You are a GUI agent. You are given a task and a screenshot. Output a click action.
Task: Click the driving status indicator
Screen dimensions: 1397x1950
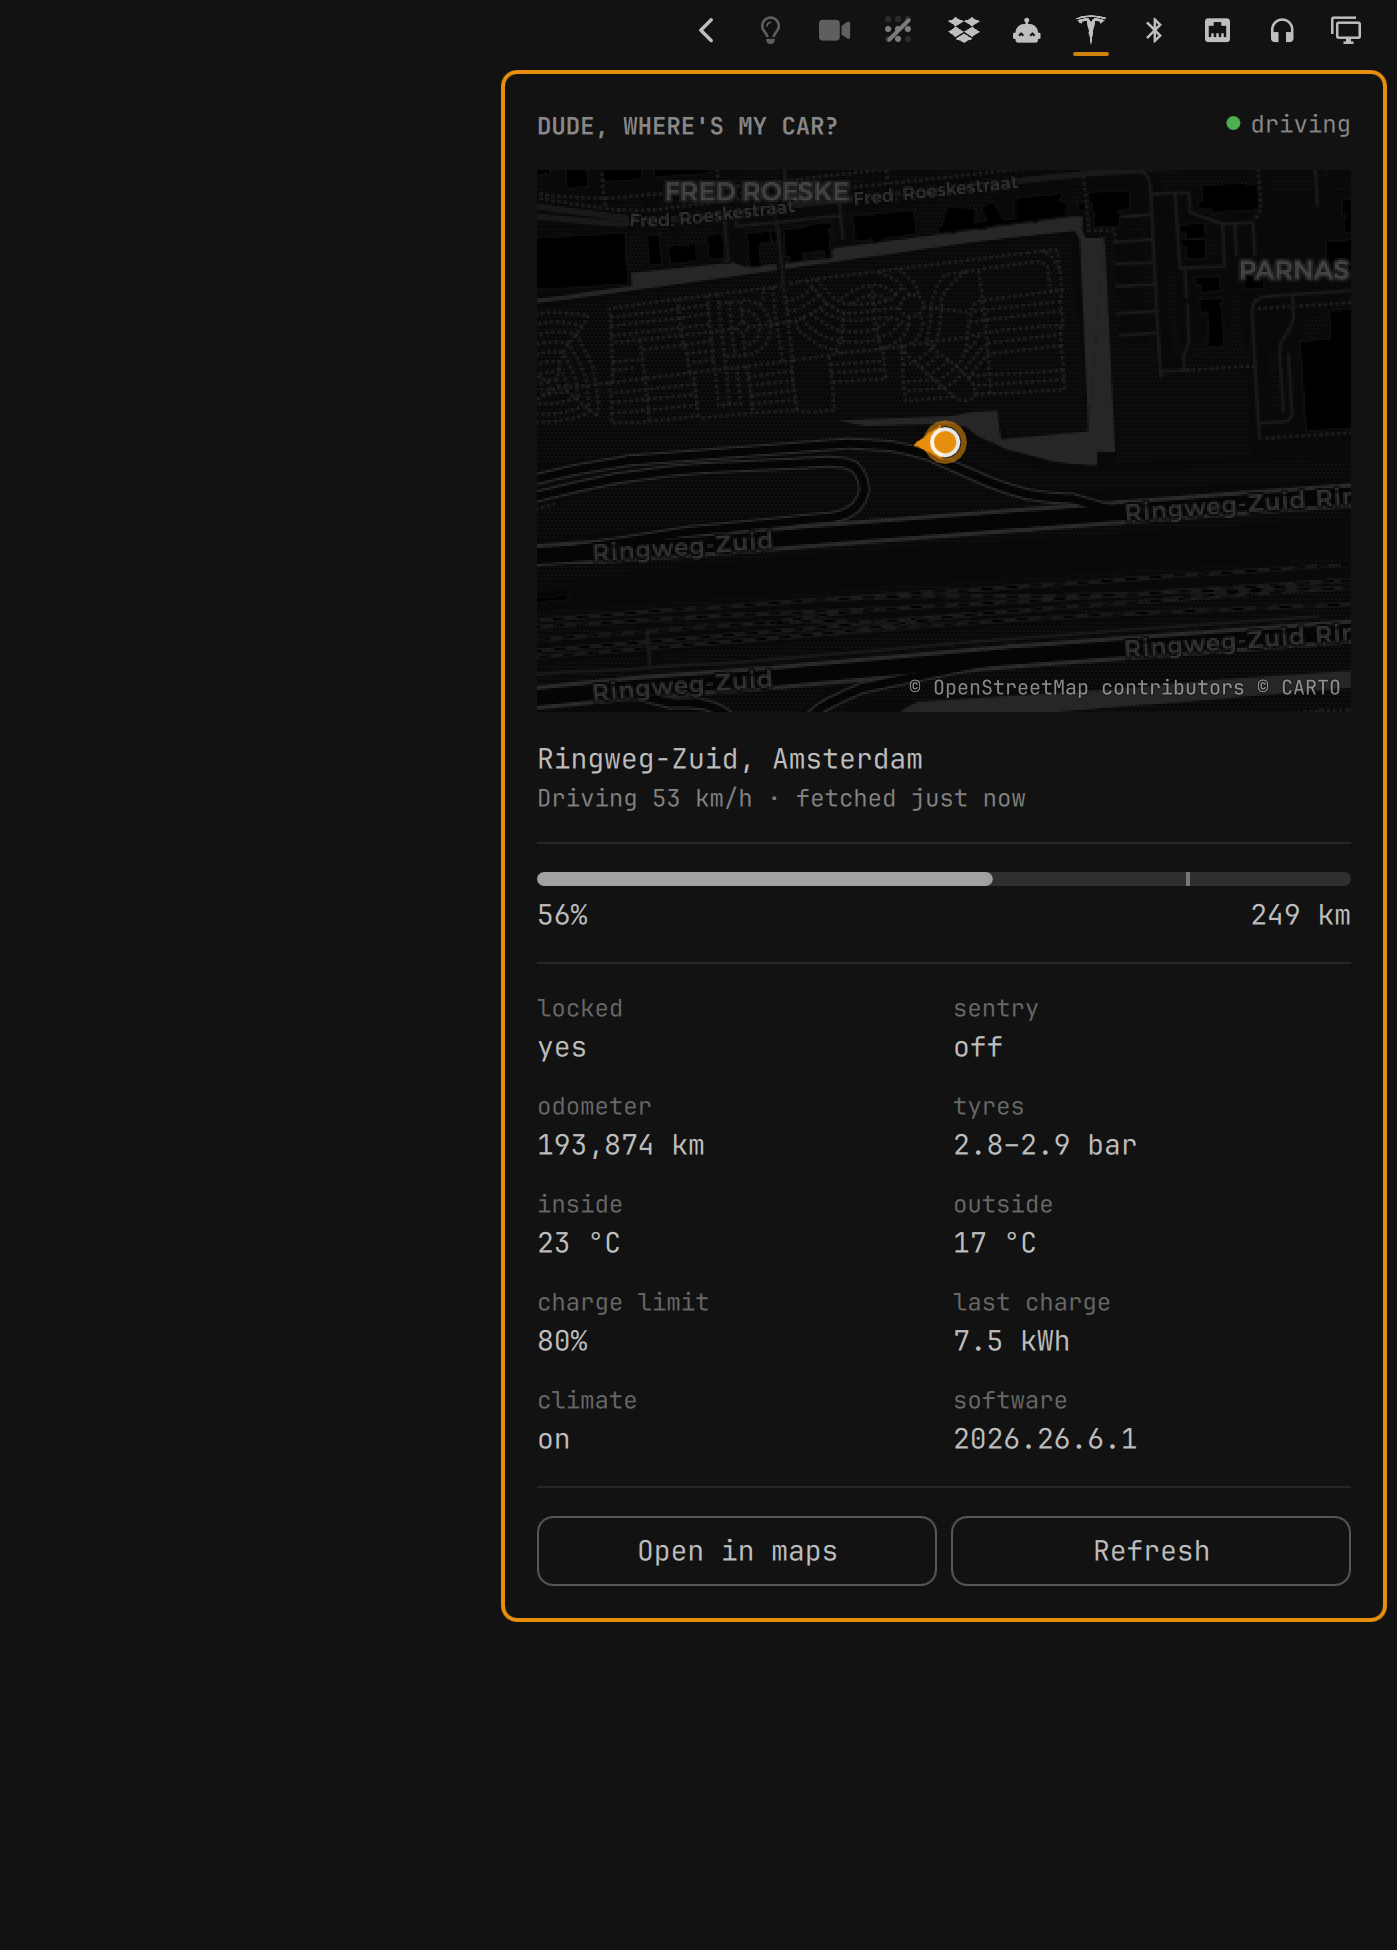click(1288, 124)
